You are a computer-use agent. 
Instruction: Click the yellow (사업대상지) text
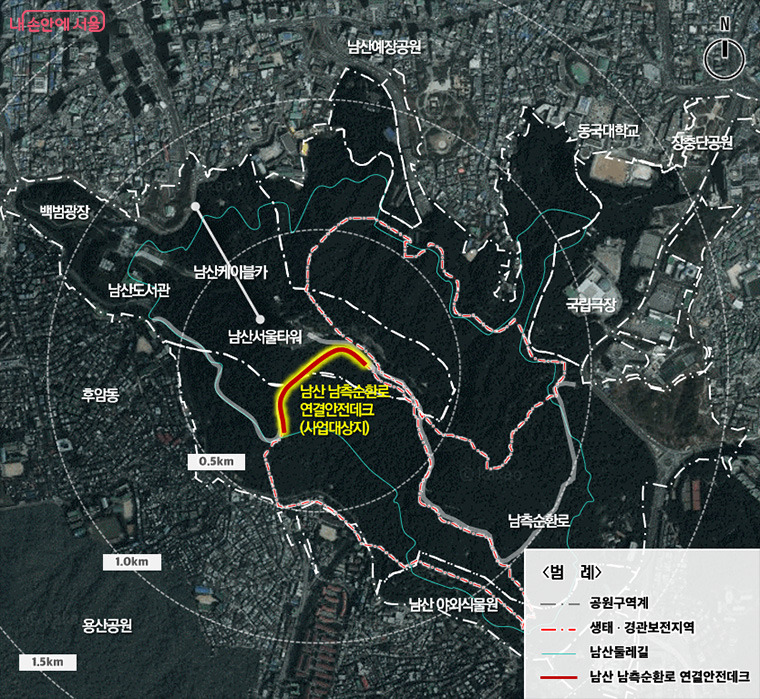(334, 428)
